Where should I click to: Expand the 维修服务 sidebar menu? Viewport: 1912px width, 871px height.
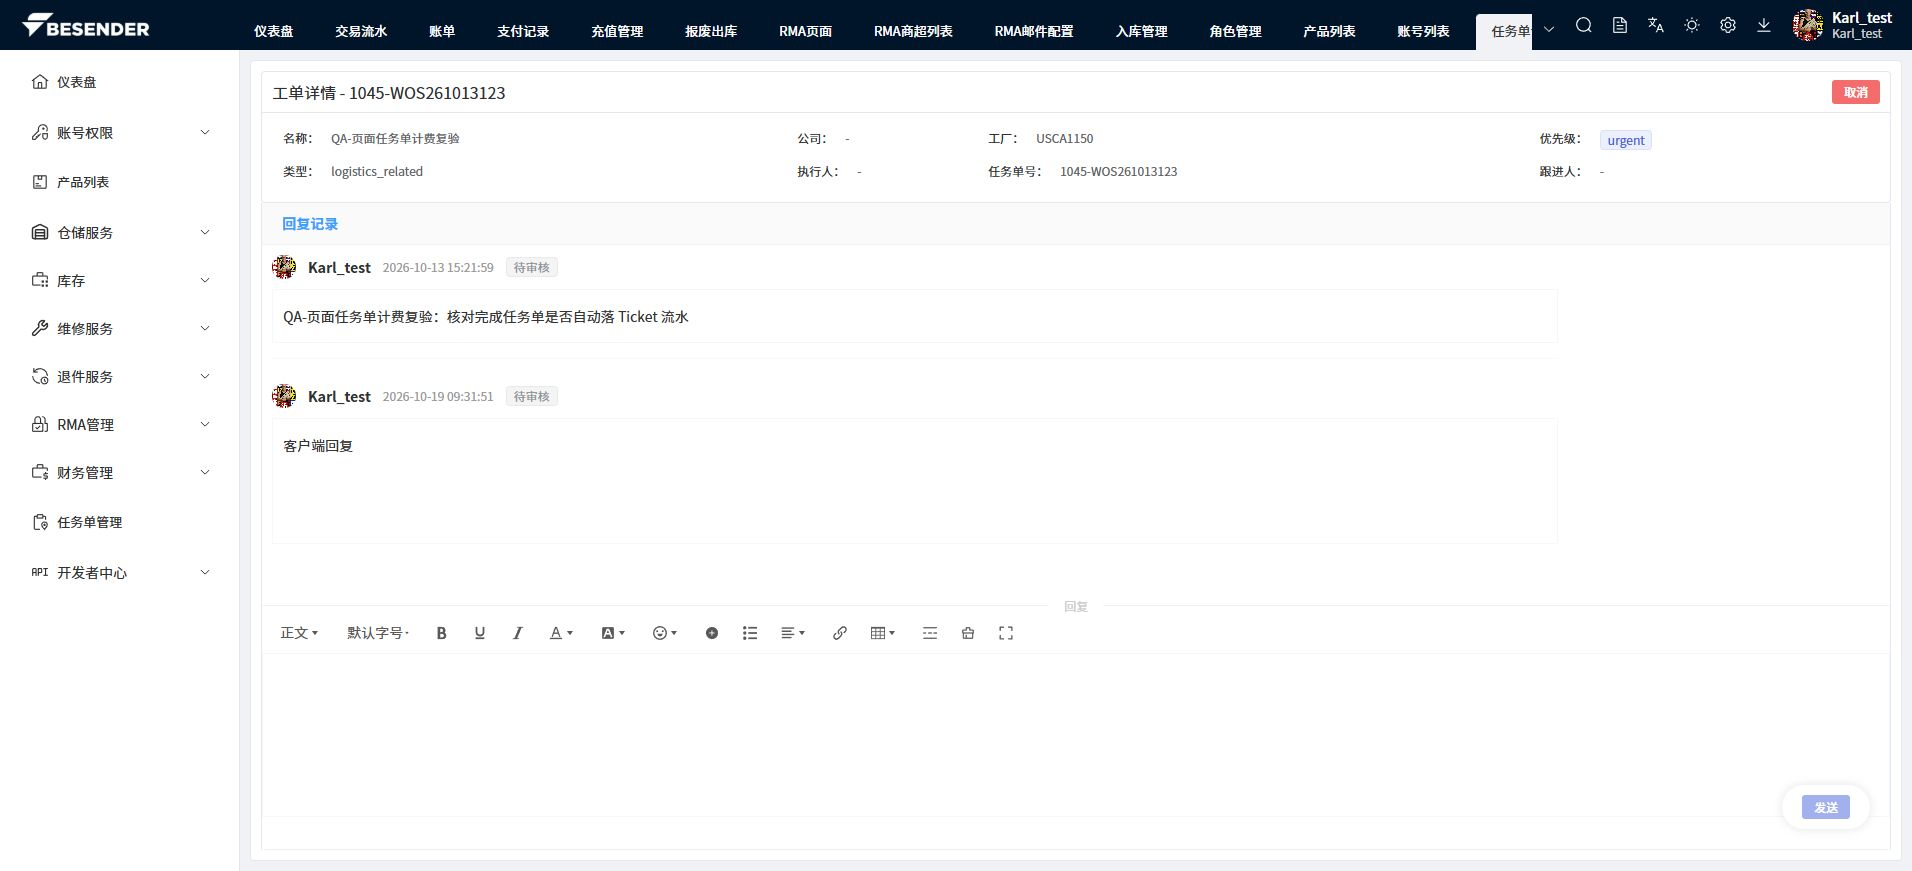coord(120,329)
